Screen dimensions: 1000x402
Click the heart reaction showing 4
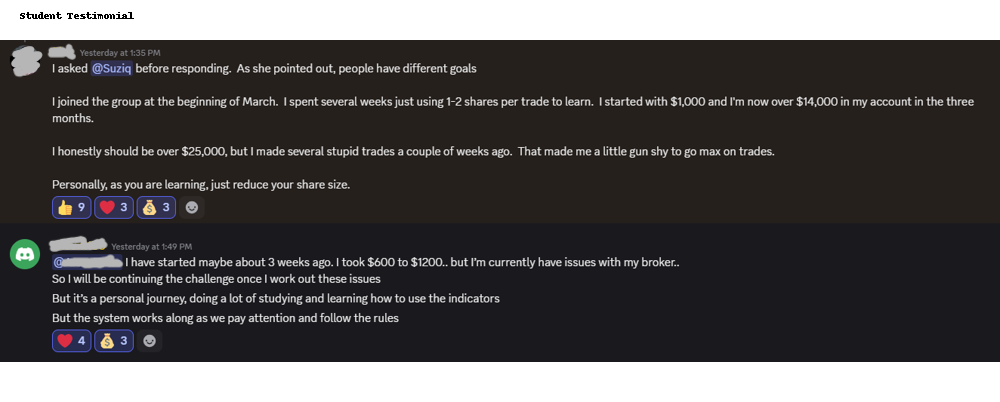71,340
